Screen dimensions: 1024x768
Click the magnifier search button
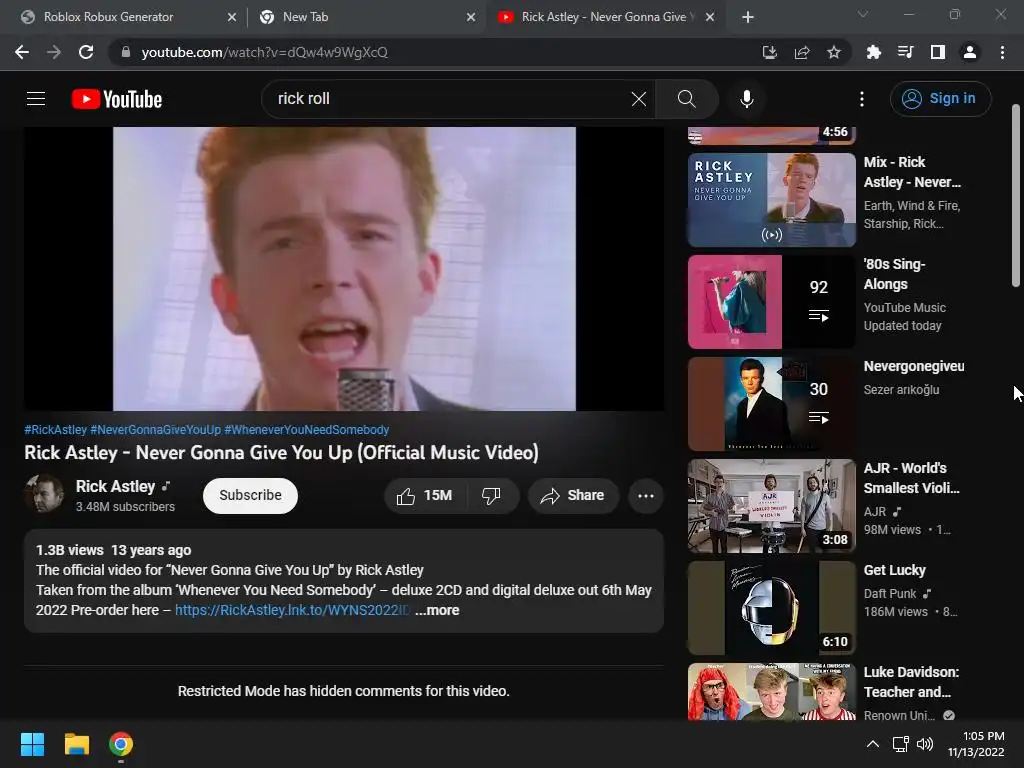click(686, 99)
